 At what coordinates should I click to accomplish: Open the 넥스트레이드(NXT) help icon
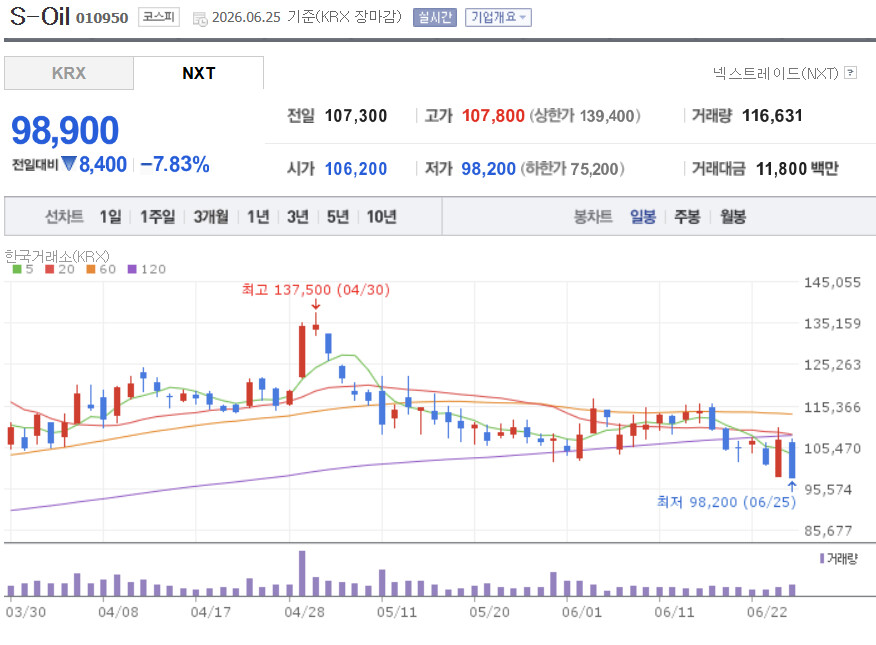850,73
